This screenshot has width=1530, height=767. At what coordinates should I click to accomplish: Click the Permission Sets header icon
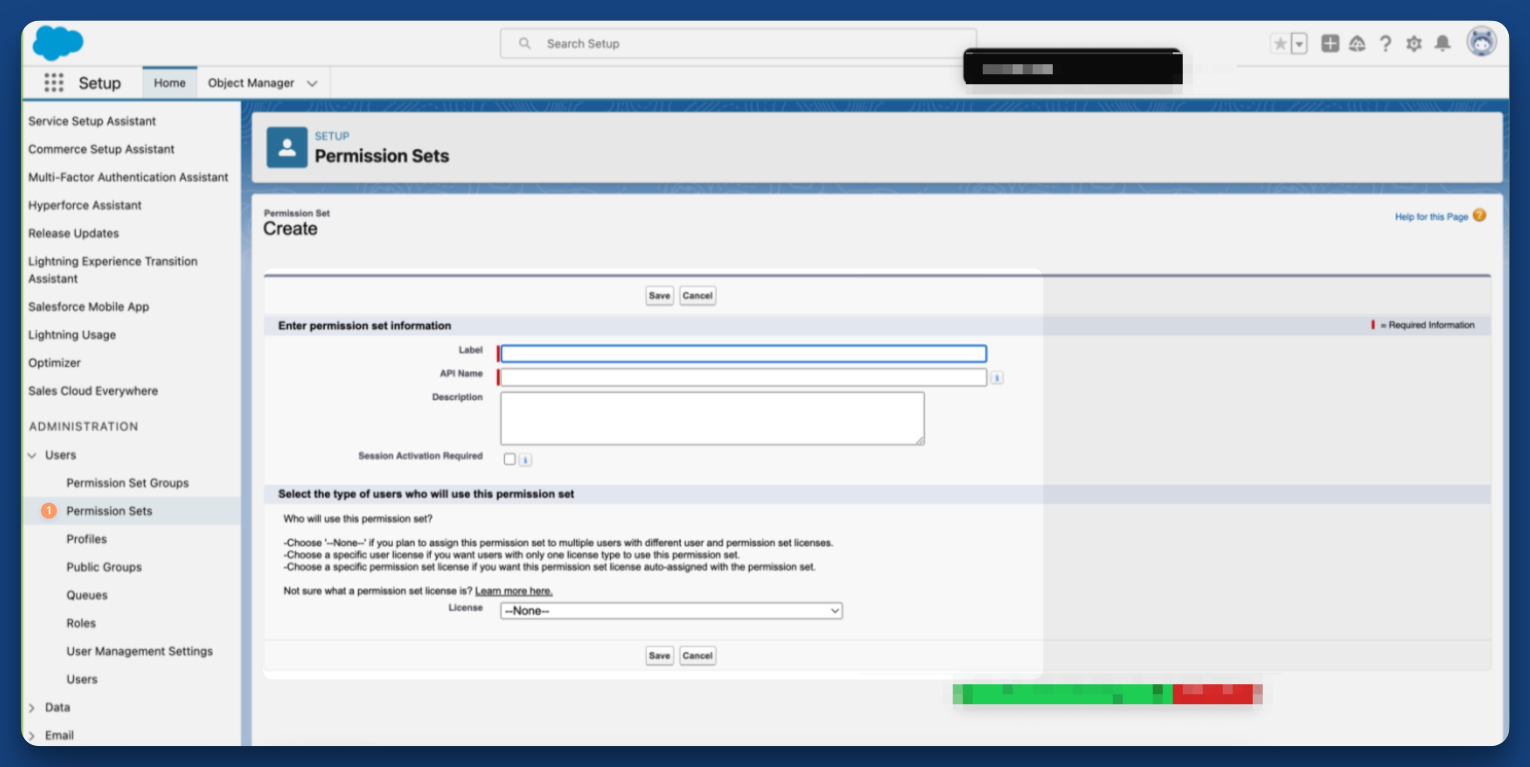coord(287,148)
